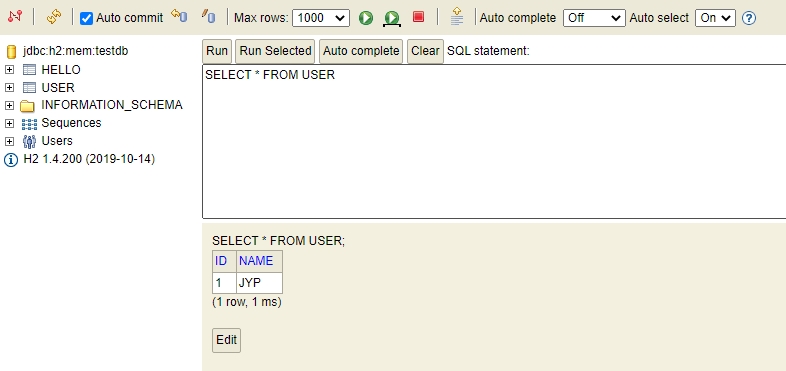
Task: Click the Refresh icon in toolbar
Action: click(54, 17)
